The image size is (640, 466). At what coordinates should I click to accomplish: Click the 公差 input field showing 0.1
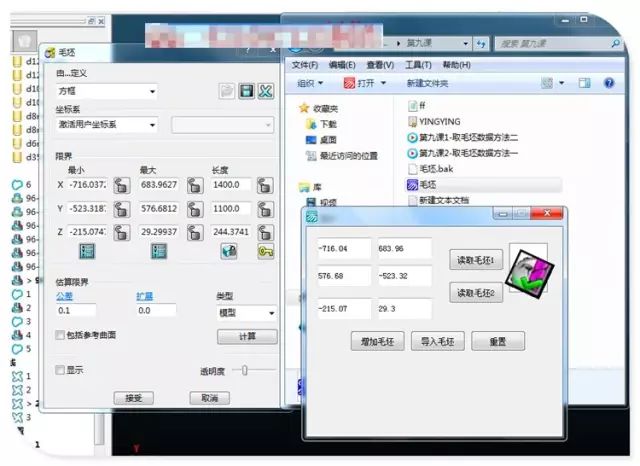pos(76,311)
